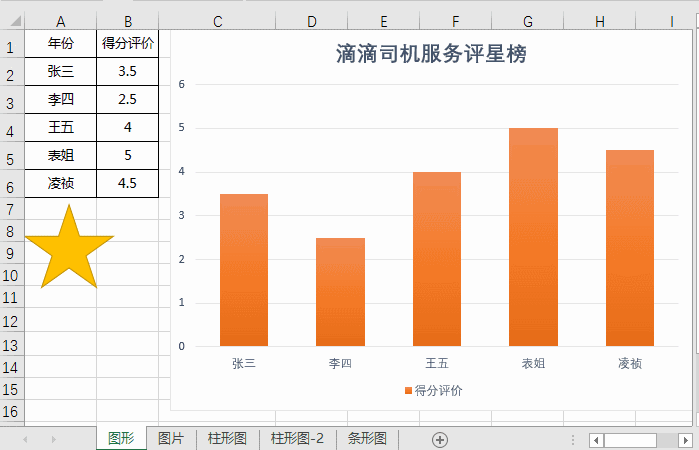Select the 张三 bar in the chart

[x=244, y=270]
